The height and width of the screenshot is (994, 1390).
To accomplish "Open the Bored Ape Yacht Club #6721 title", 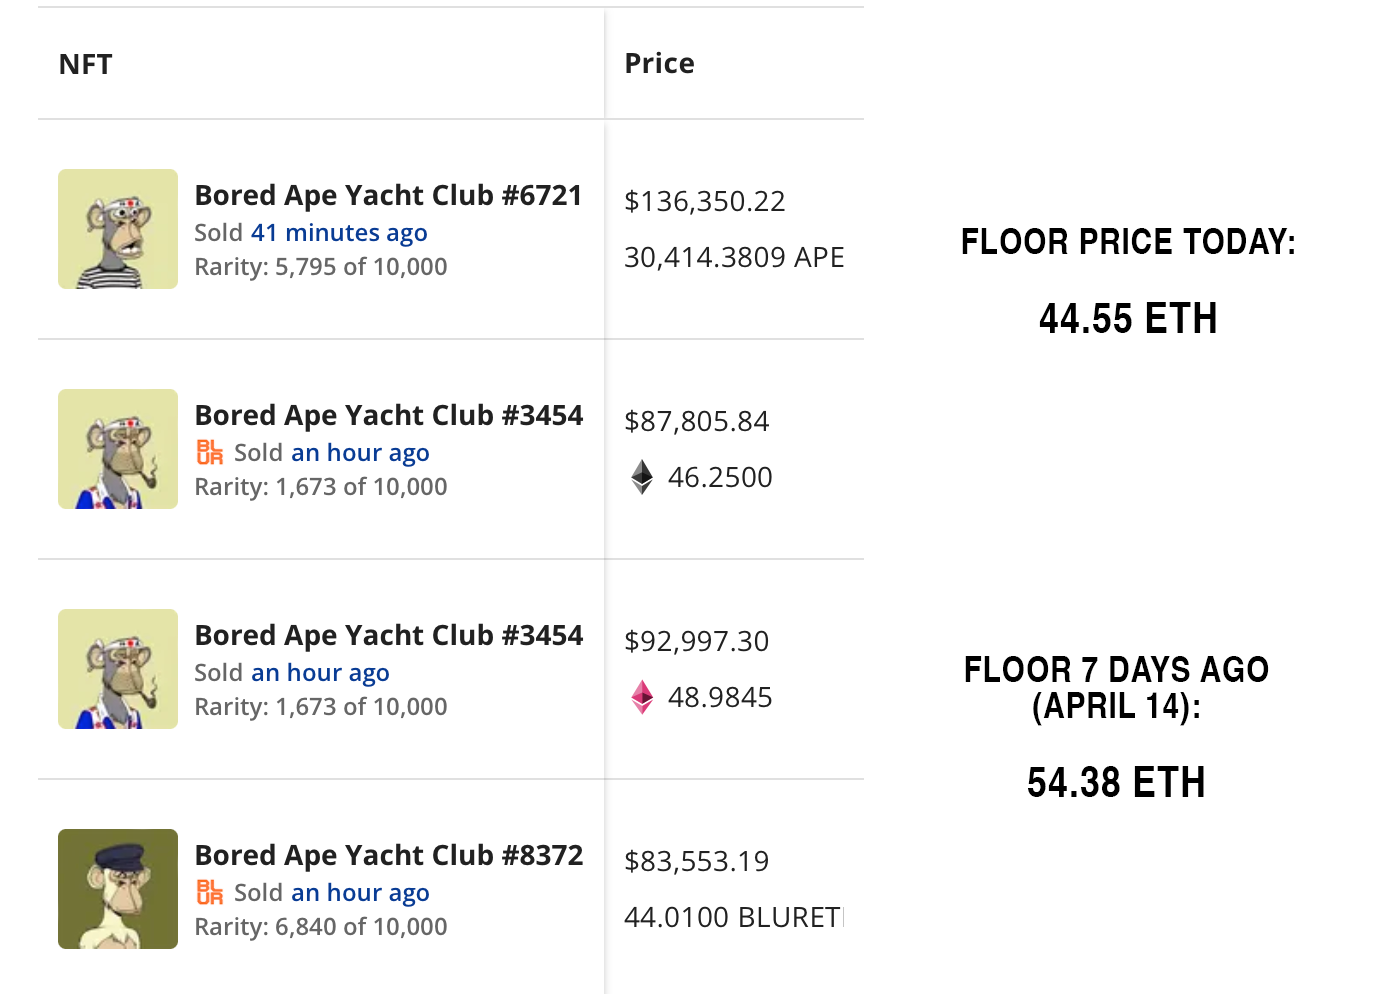I will click(x=388, y=195).
